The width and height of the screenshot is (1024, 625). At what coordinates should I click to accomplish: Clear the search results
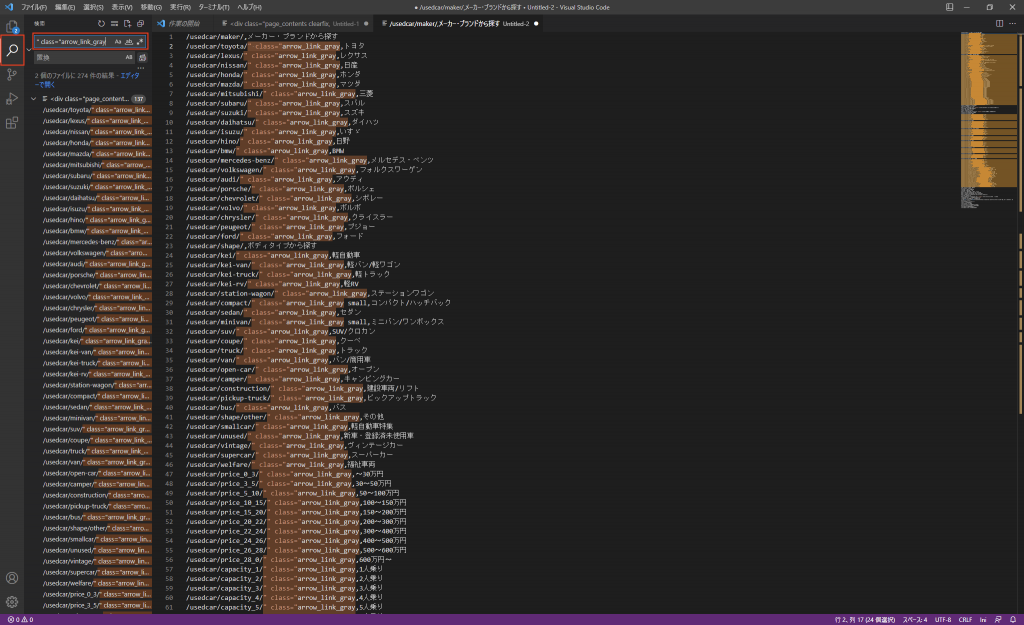click(x=114, y=24)
